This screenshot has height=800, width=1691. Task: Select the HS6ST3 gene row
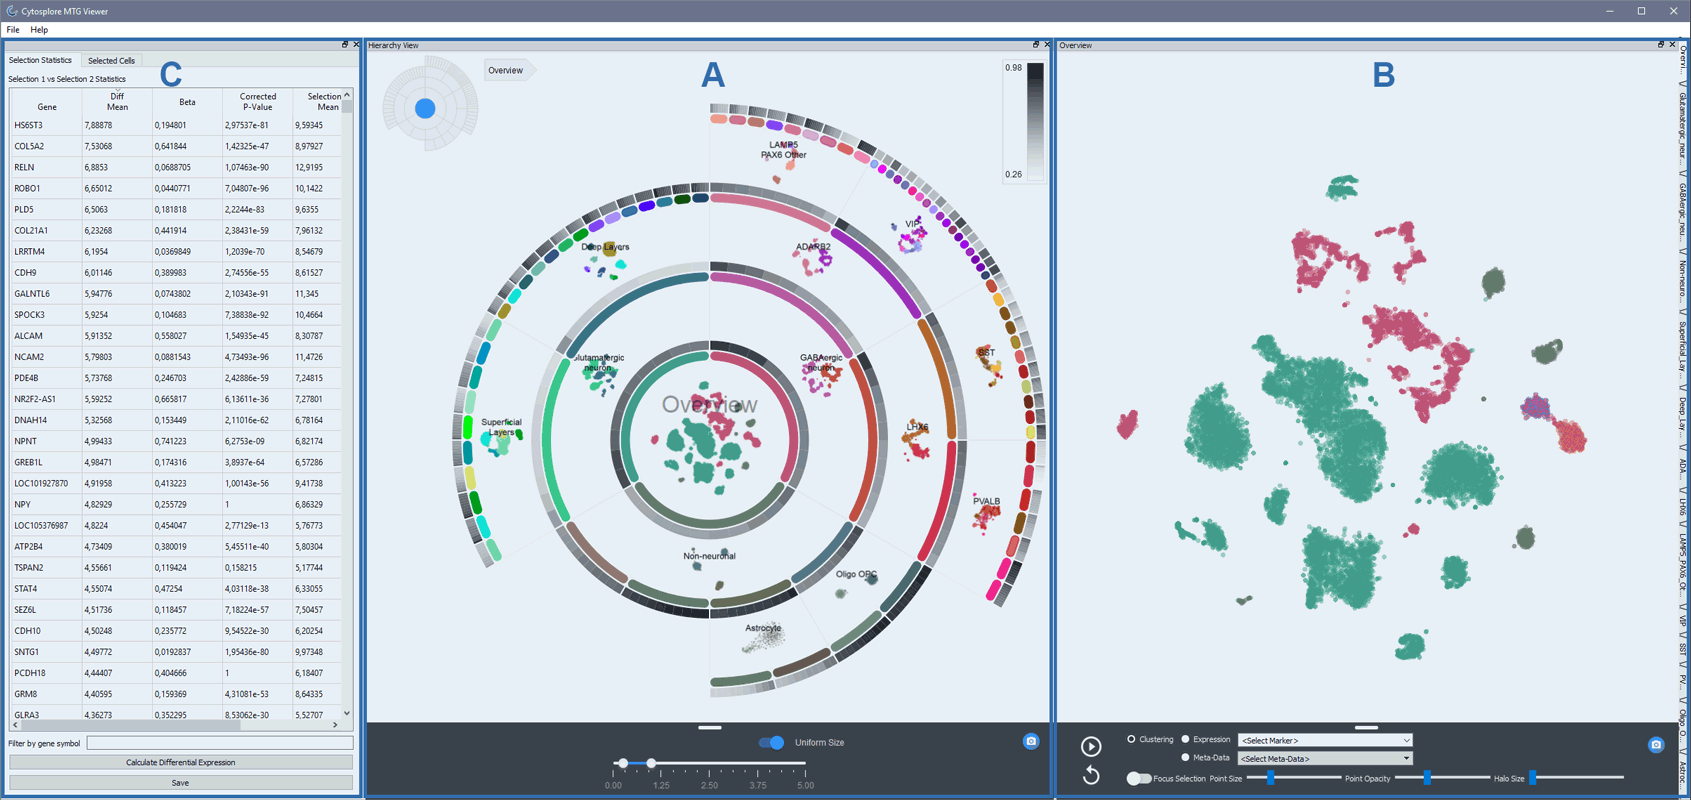(175, 125)
